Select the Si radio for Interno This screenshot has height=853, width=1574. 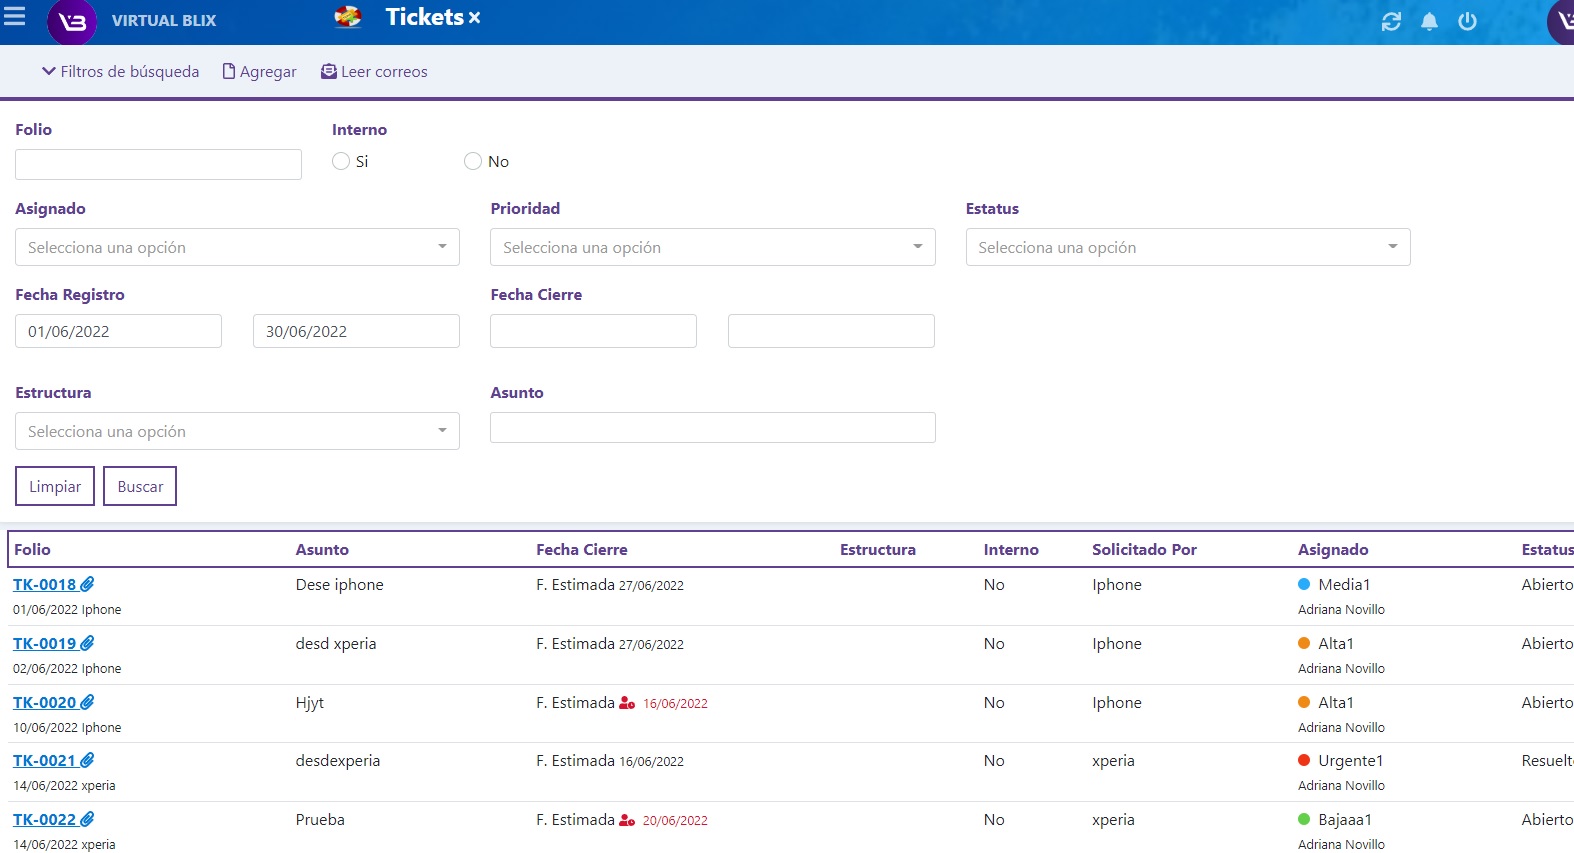coord(341,161)
